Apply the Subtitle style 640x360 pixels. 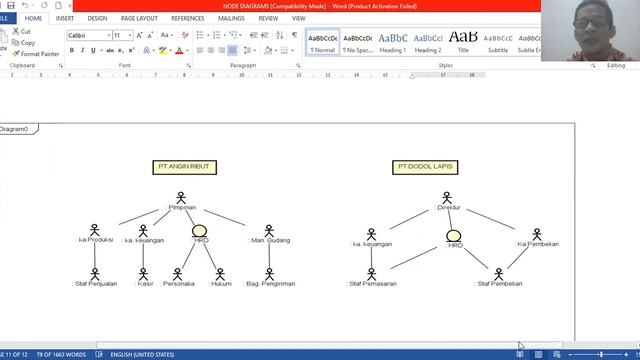[x=498, y=42]
